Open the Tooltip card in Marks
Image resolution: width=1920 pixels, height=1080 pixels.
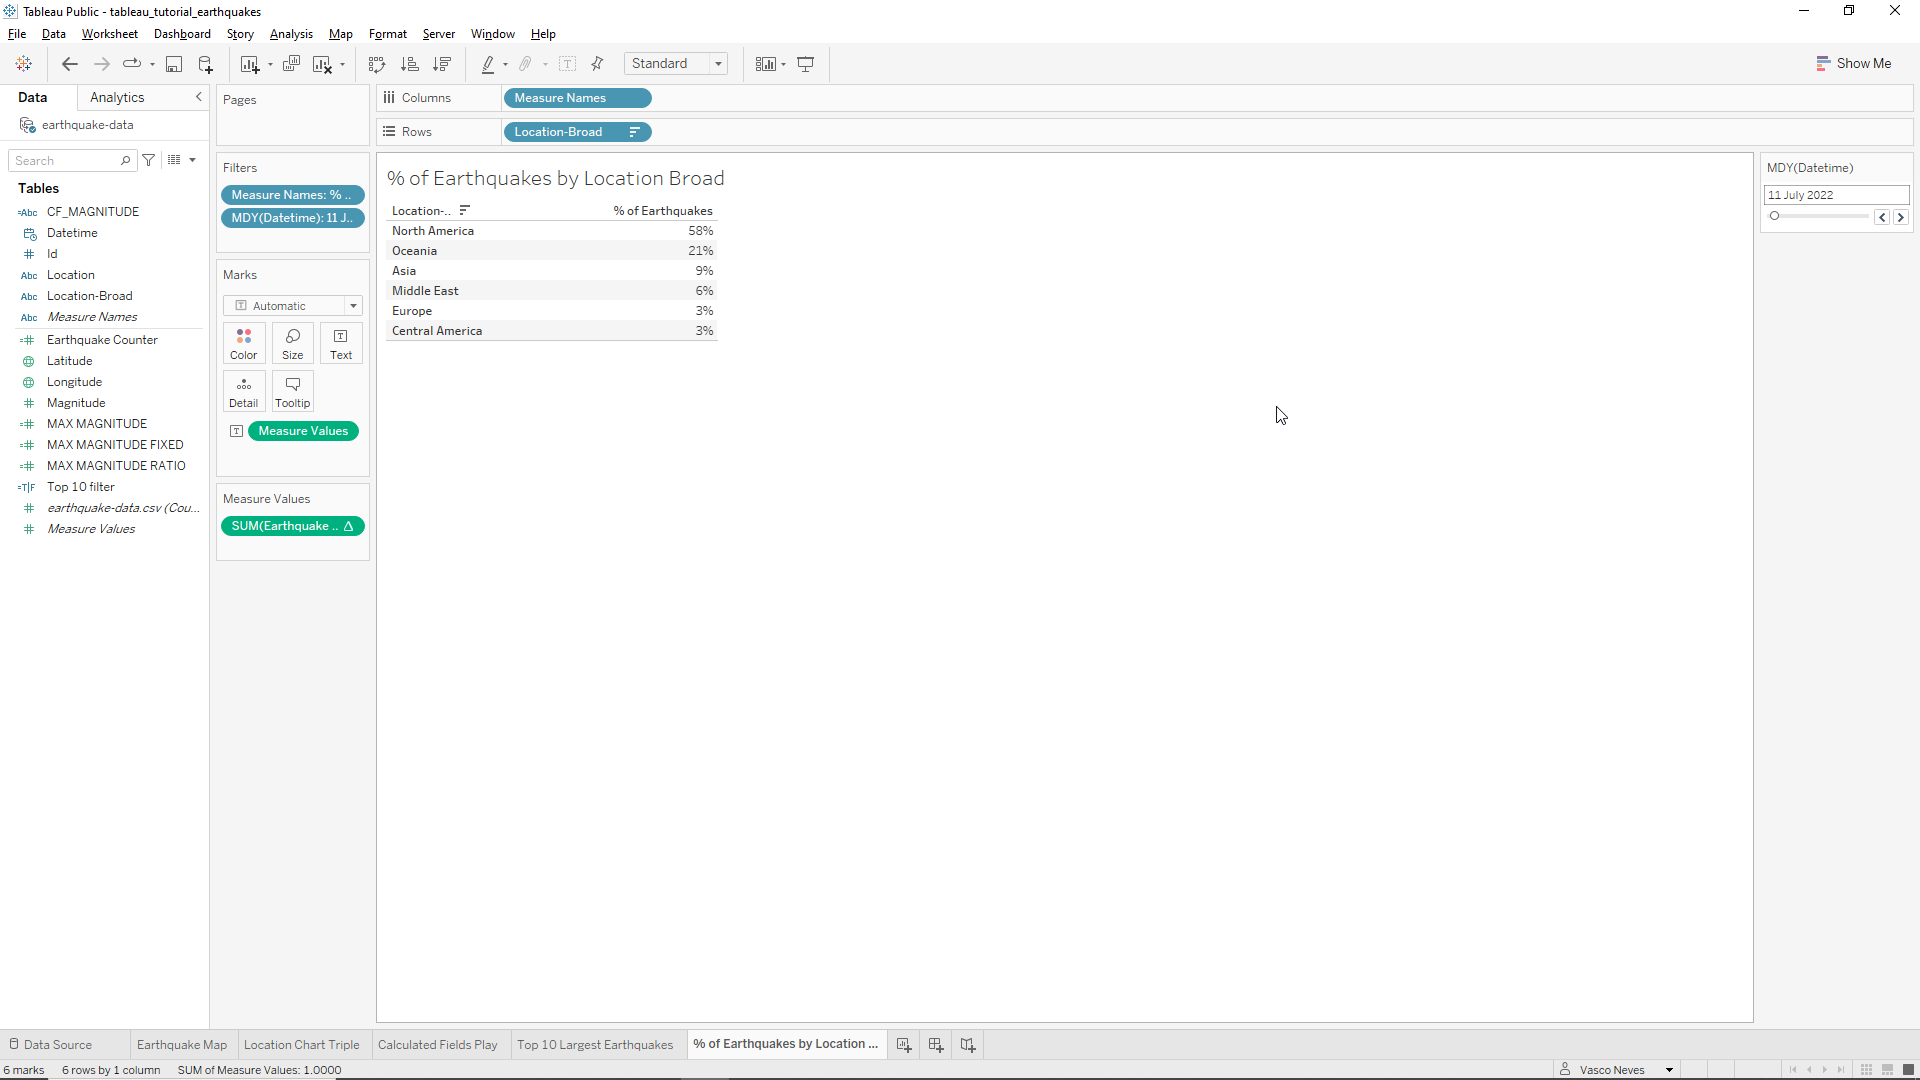[x=292, y=391]
